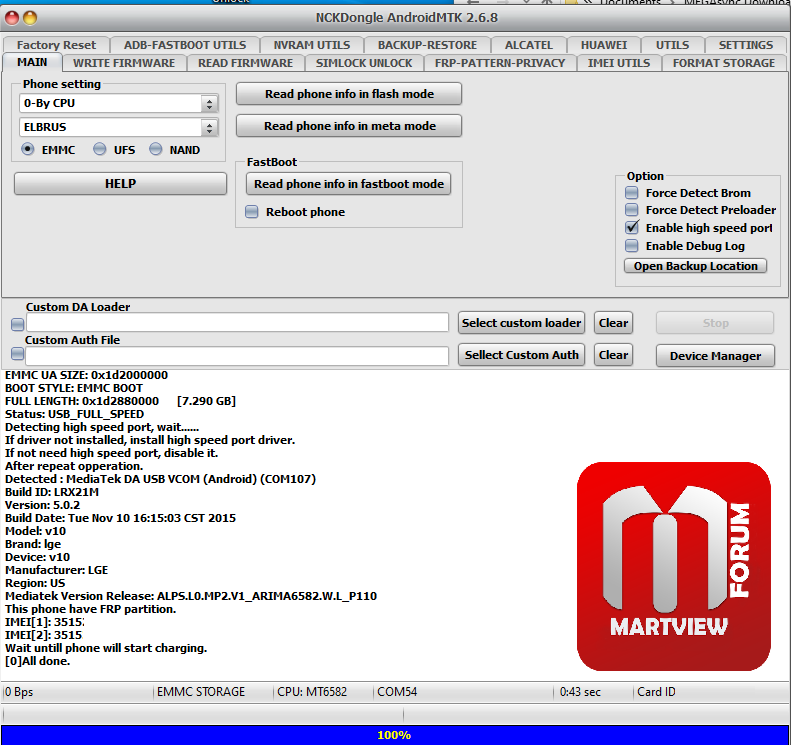Viewport: 793px width, 745px height.
Task: Click Open Backup Location button
Action: [x=695, y=266]
